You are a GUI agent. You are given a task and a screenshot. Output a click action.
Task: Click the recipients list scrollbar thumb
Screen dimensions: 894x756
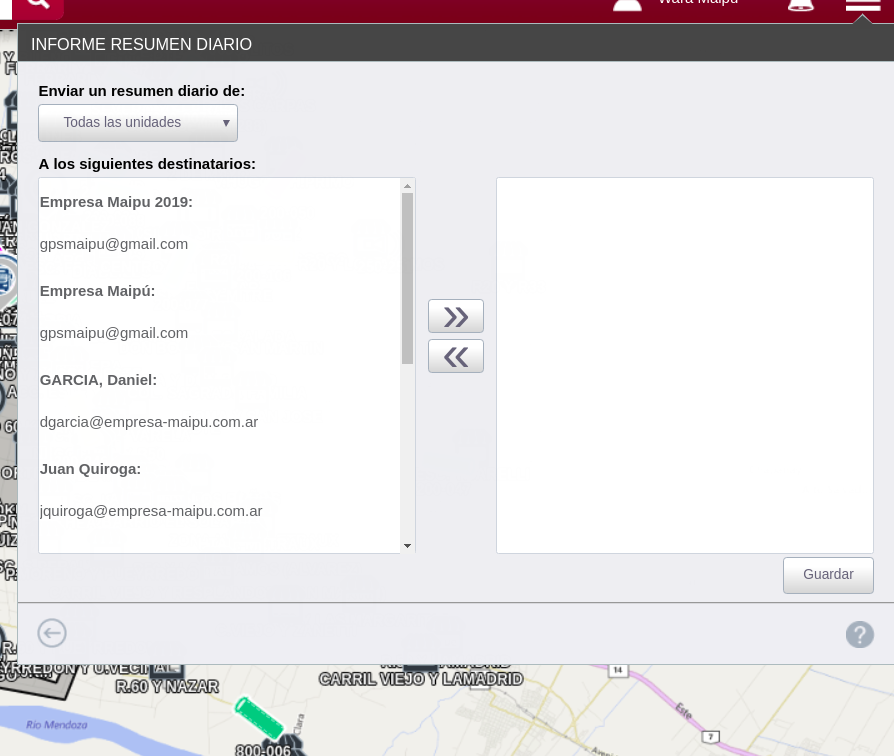click(x=407, y=278)
